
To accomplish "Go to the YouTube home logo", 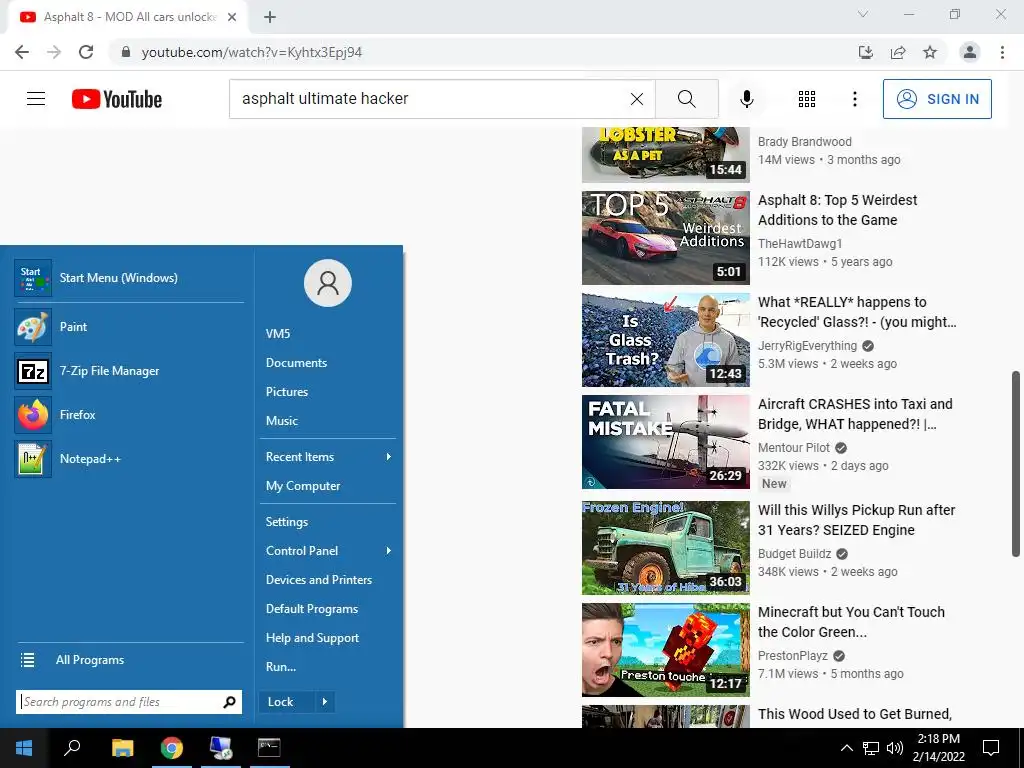I will click(117, 99).
